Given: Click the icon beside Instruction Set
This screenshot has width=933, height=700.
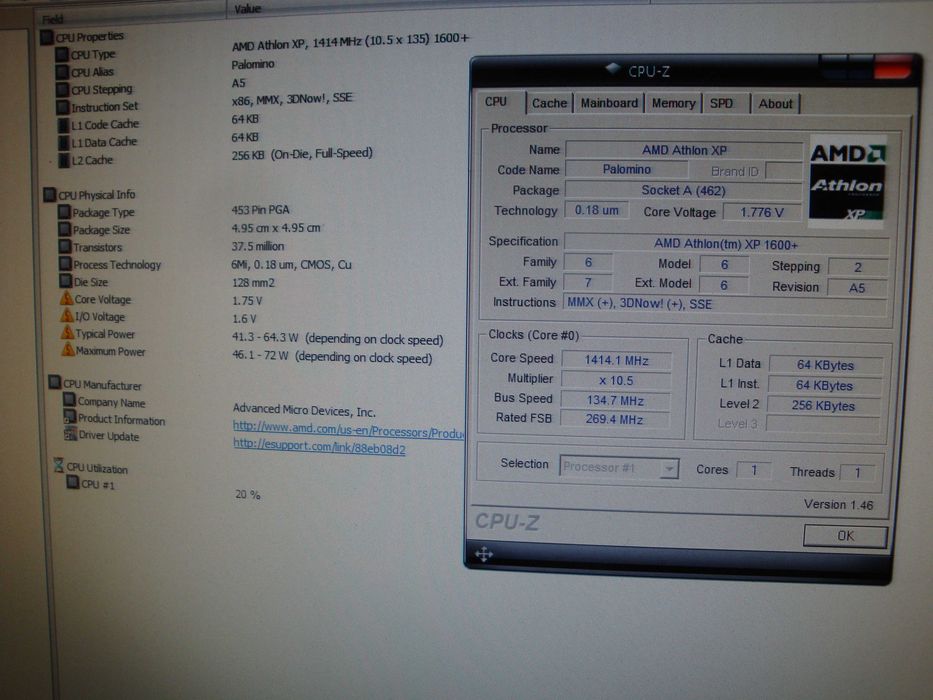Looking at the screenshot, I should tap(63, 107).
